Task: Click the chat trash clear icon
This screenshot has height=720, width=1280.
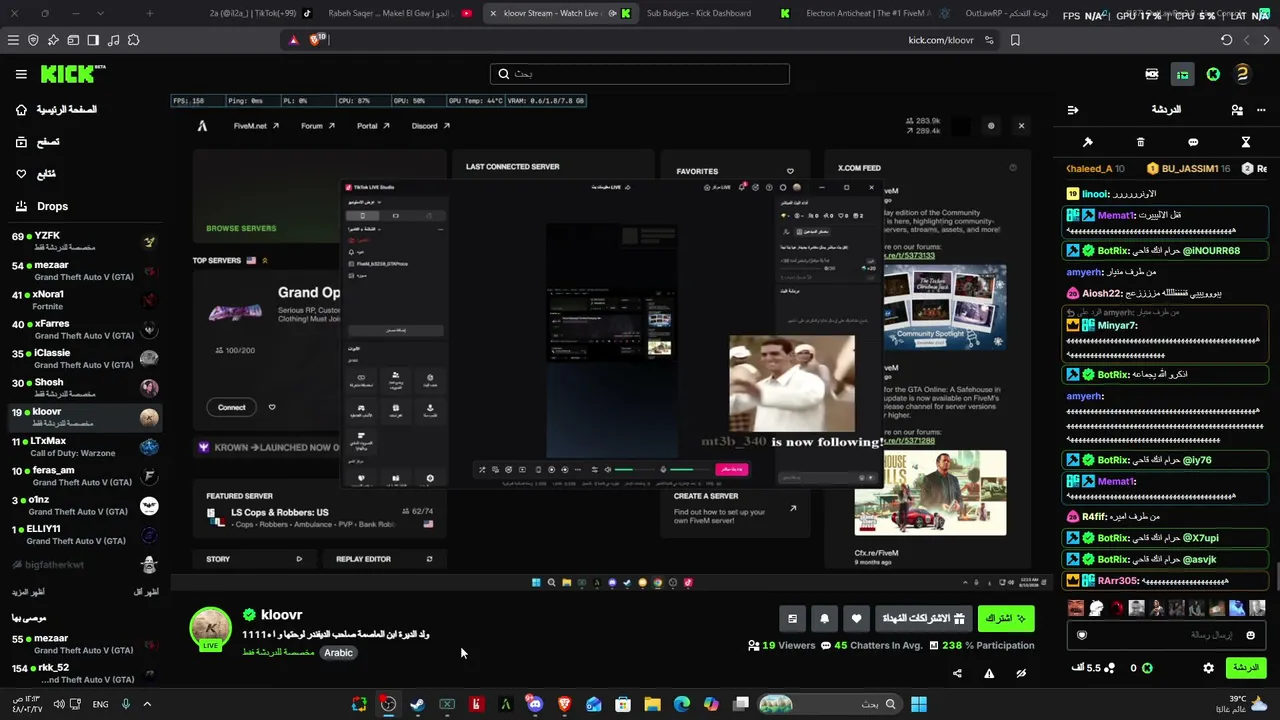Action: (1140, 142)
